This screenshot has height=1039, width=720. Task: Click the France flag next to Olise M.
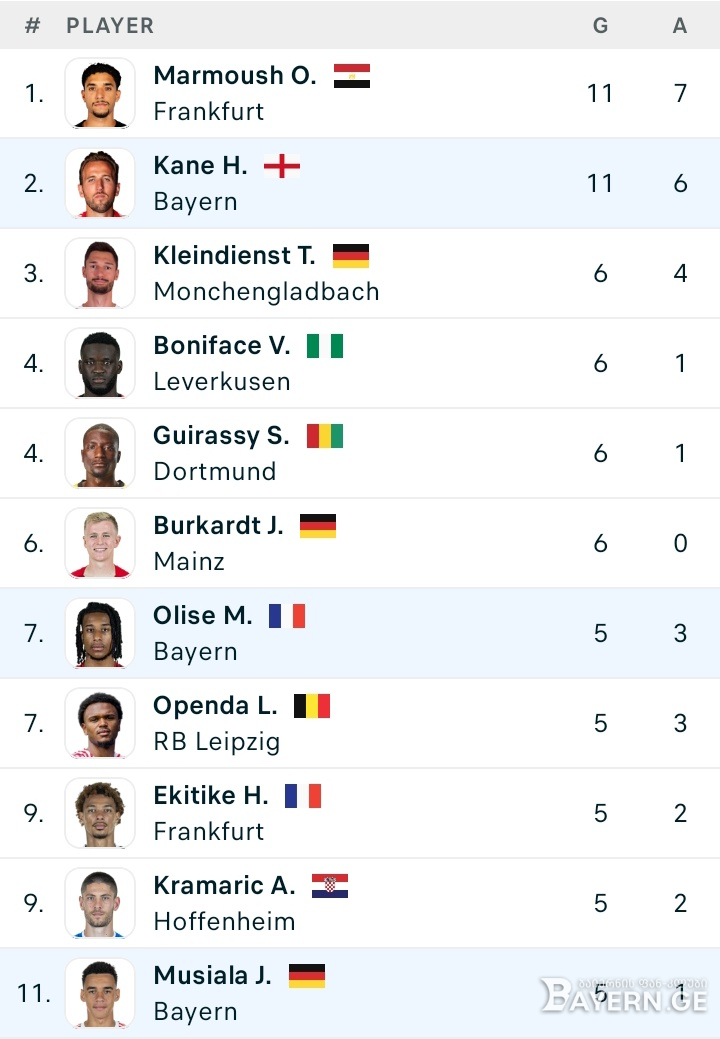[x=287, y=616]
